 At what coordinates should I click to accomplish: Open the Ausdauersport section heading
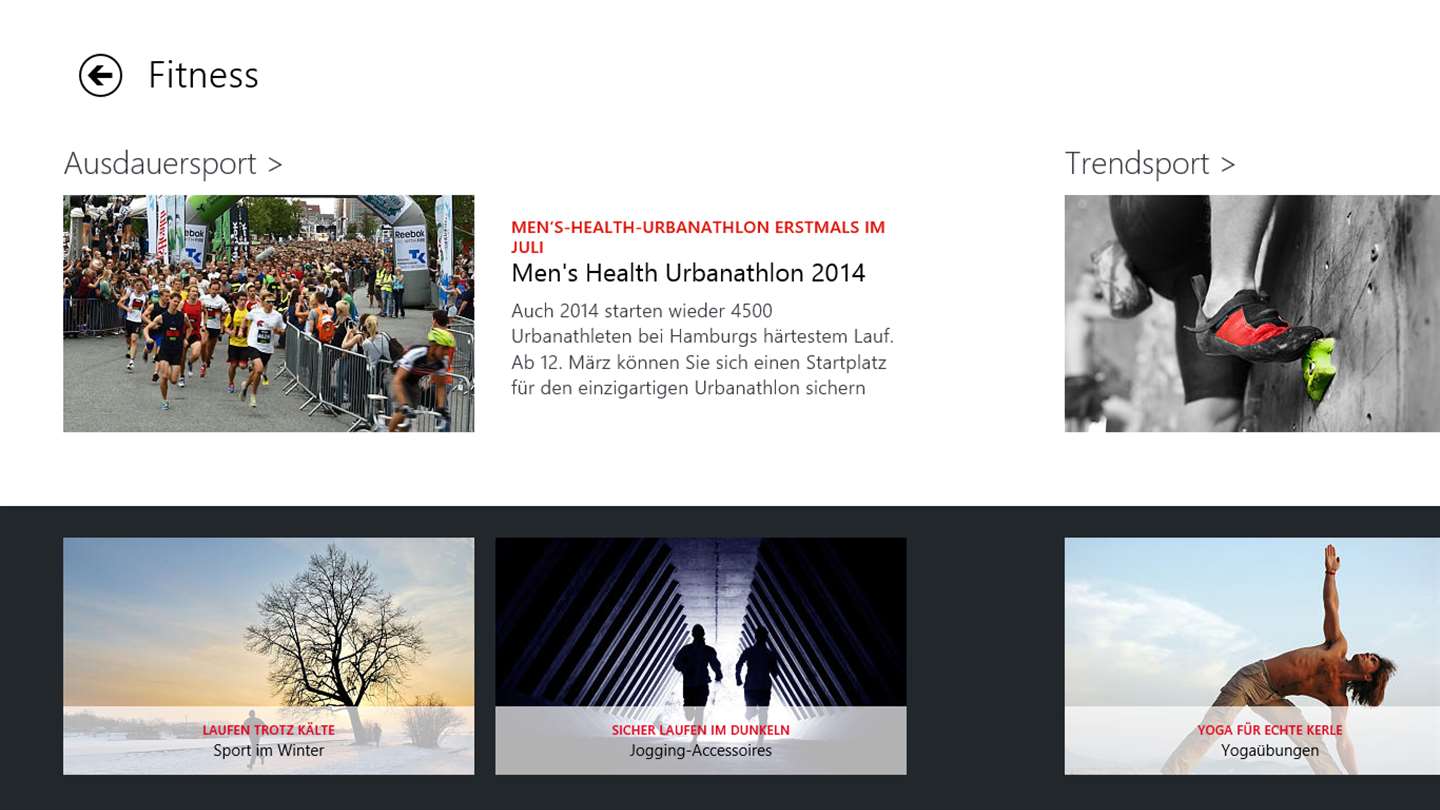click(x=173, y=163)
